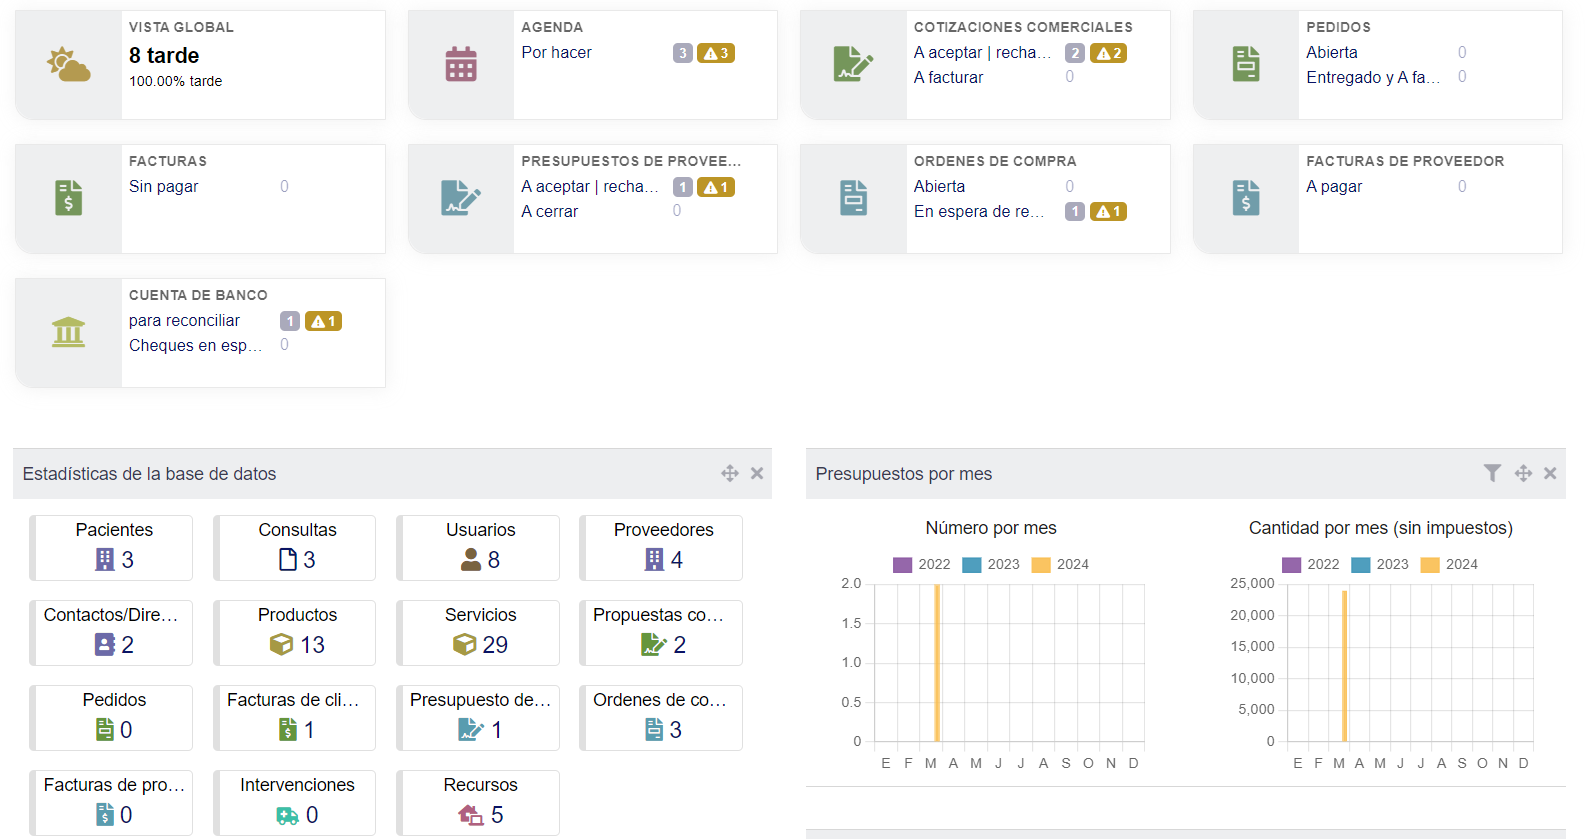
Task: Click the building icon under Proveedores
Action: (x=654, y=560)
